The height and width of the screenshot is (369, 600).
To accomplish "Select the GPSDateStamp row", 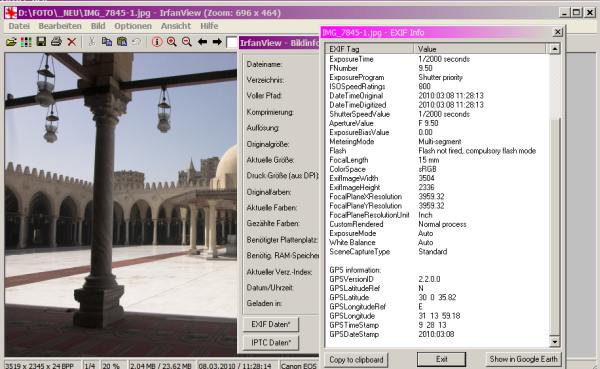I will pos(437,334).
